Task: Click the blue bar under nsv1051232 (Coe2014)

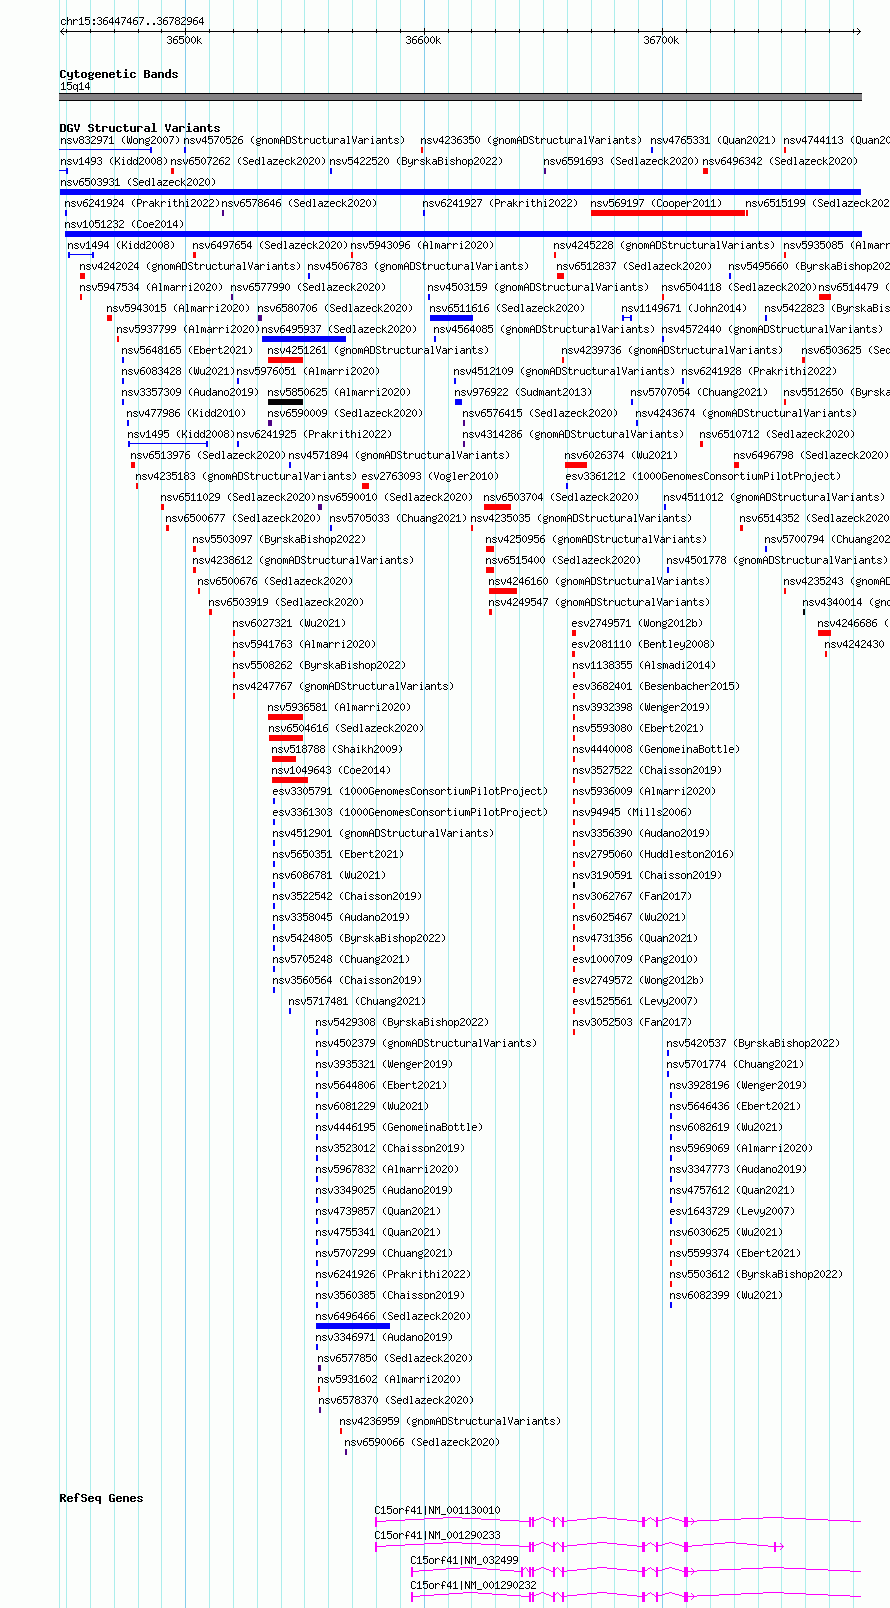Action: [463, 234]
